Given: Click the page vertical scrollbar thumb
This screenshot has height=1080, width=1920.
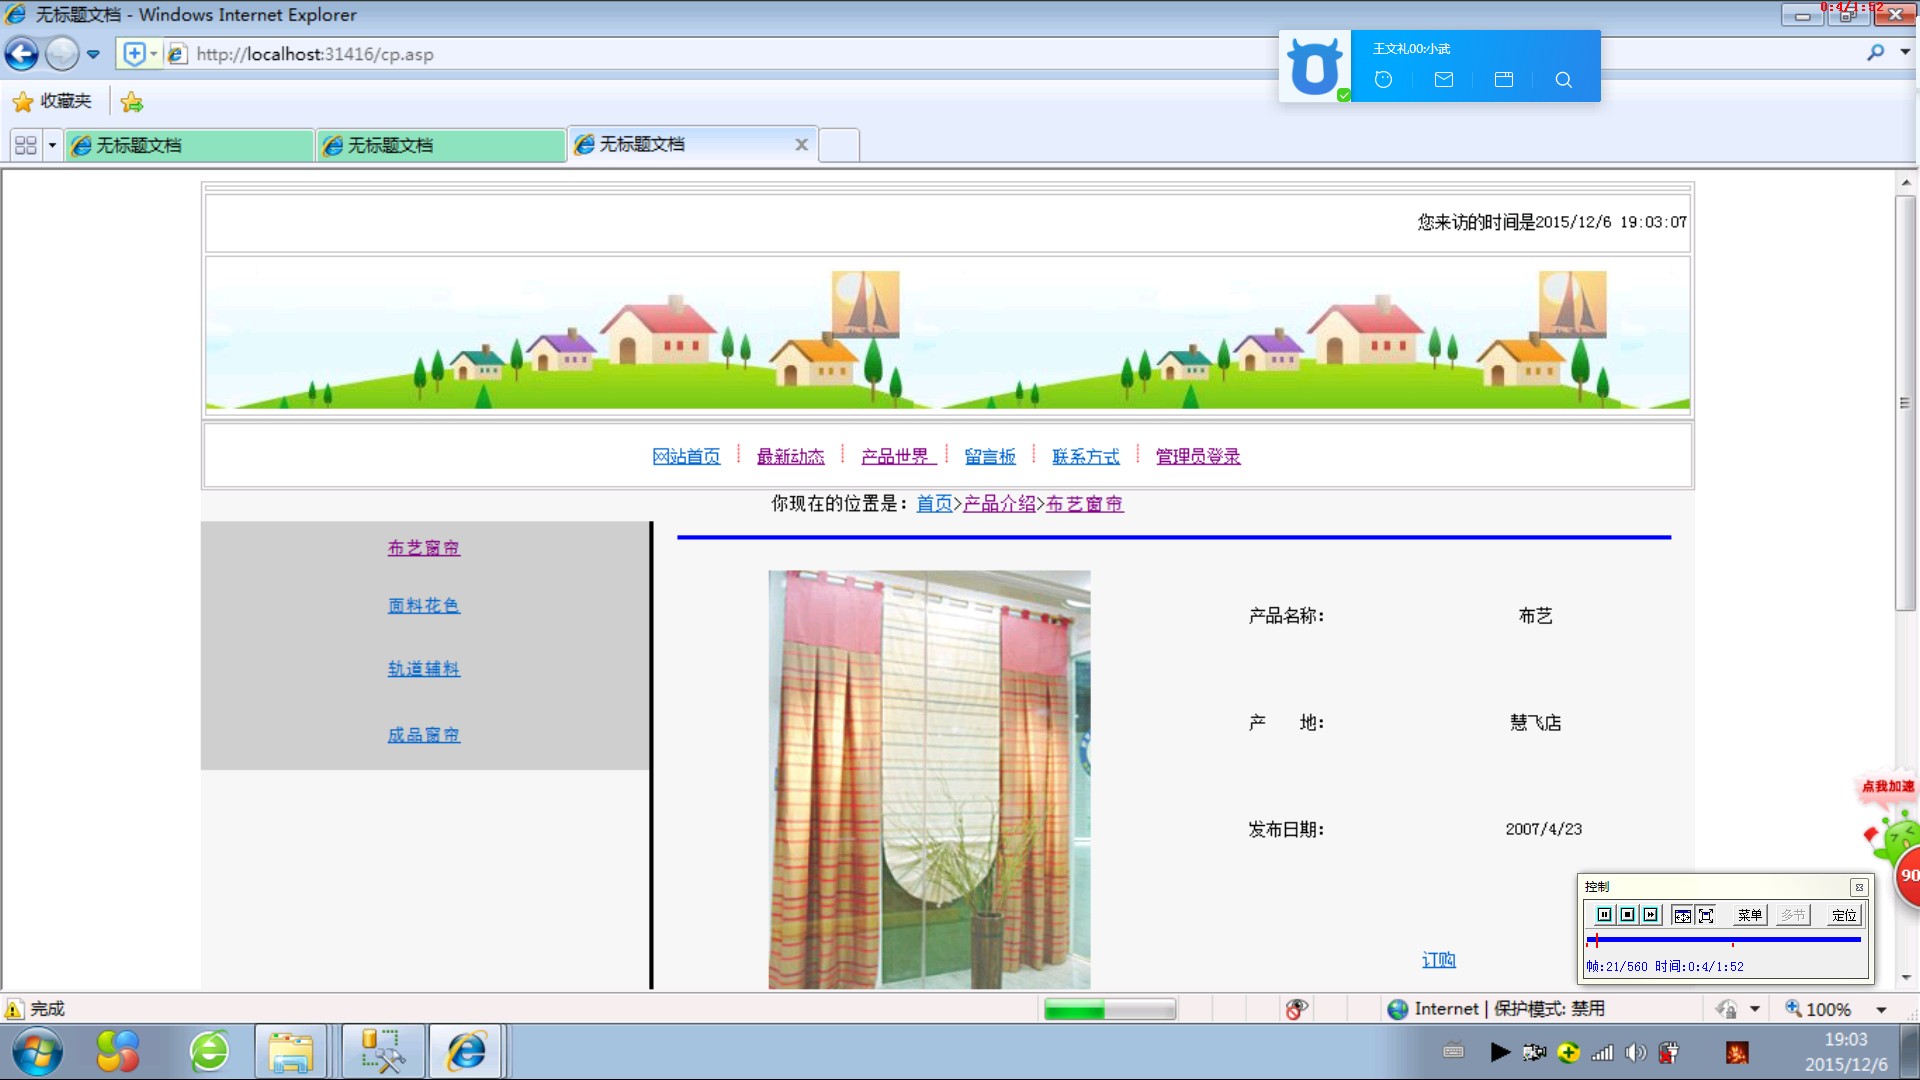Looking at the screenshot, I should (1905, 402).
